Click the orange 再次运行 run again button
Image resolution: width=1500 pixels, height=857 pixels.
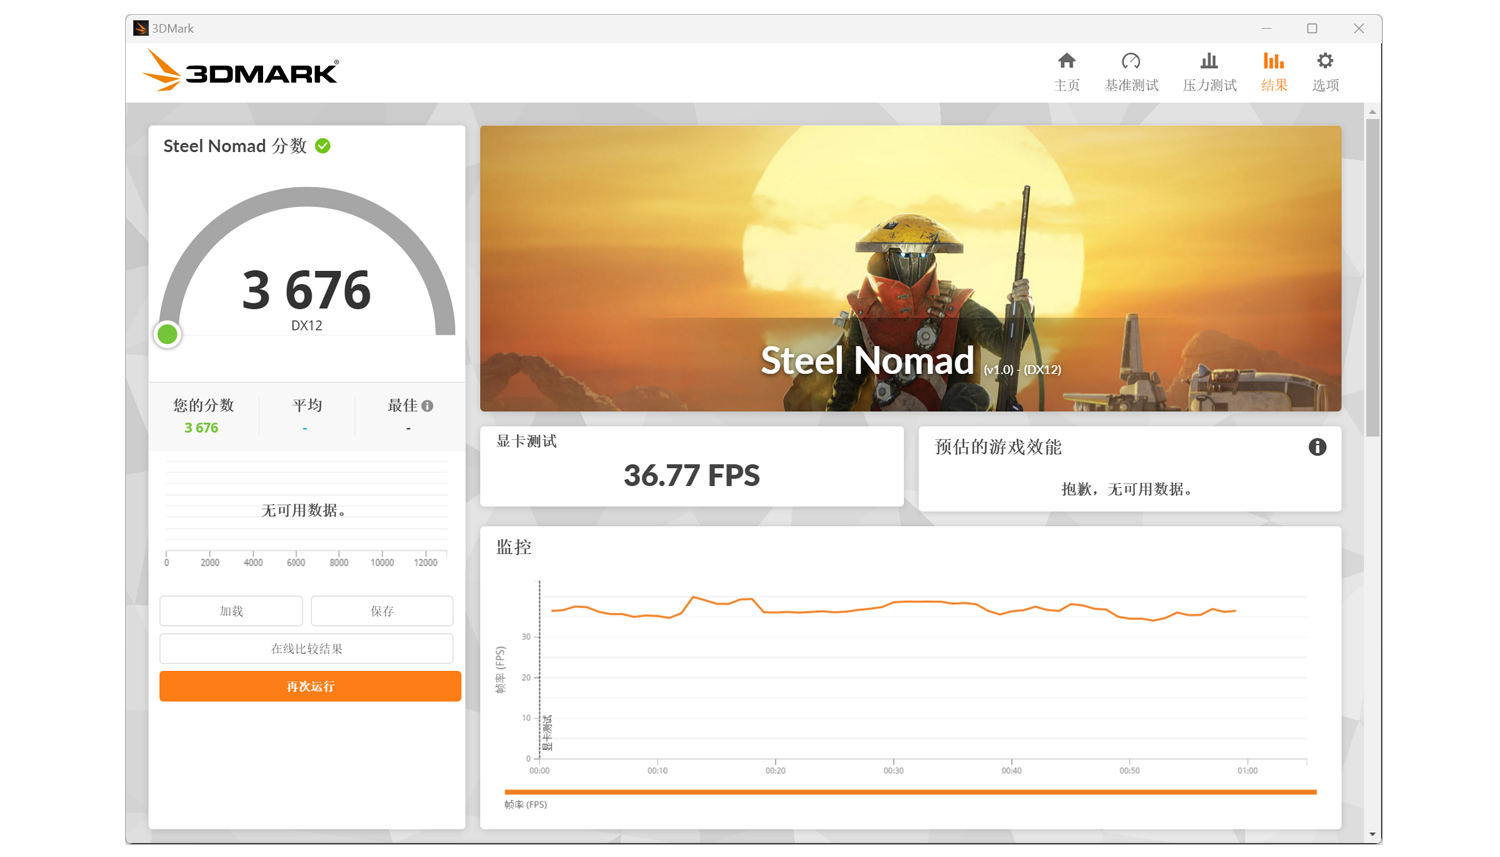(x=310, y=686)
